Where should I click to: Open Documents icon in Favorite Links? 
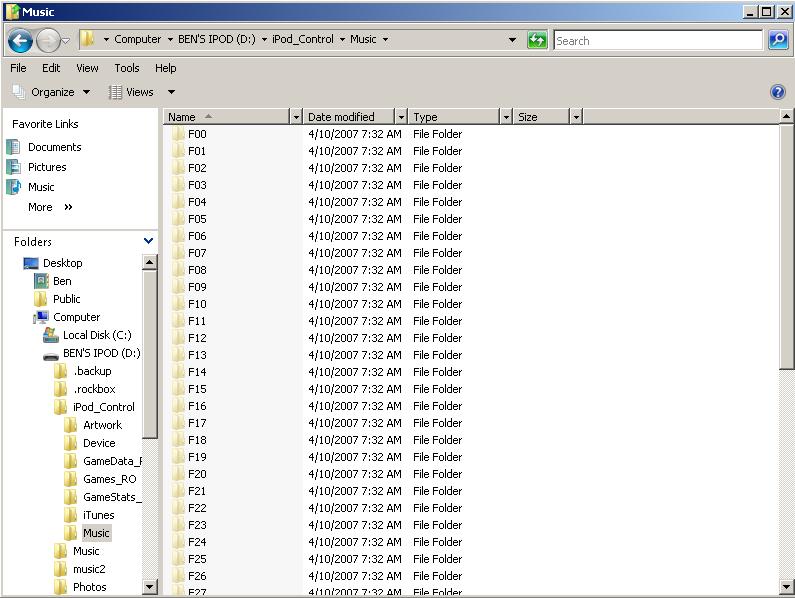coord(13,147)
